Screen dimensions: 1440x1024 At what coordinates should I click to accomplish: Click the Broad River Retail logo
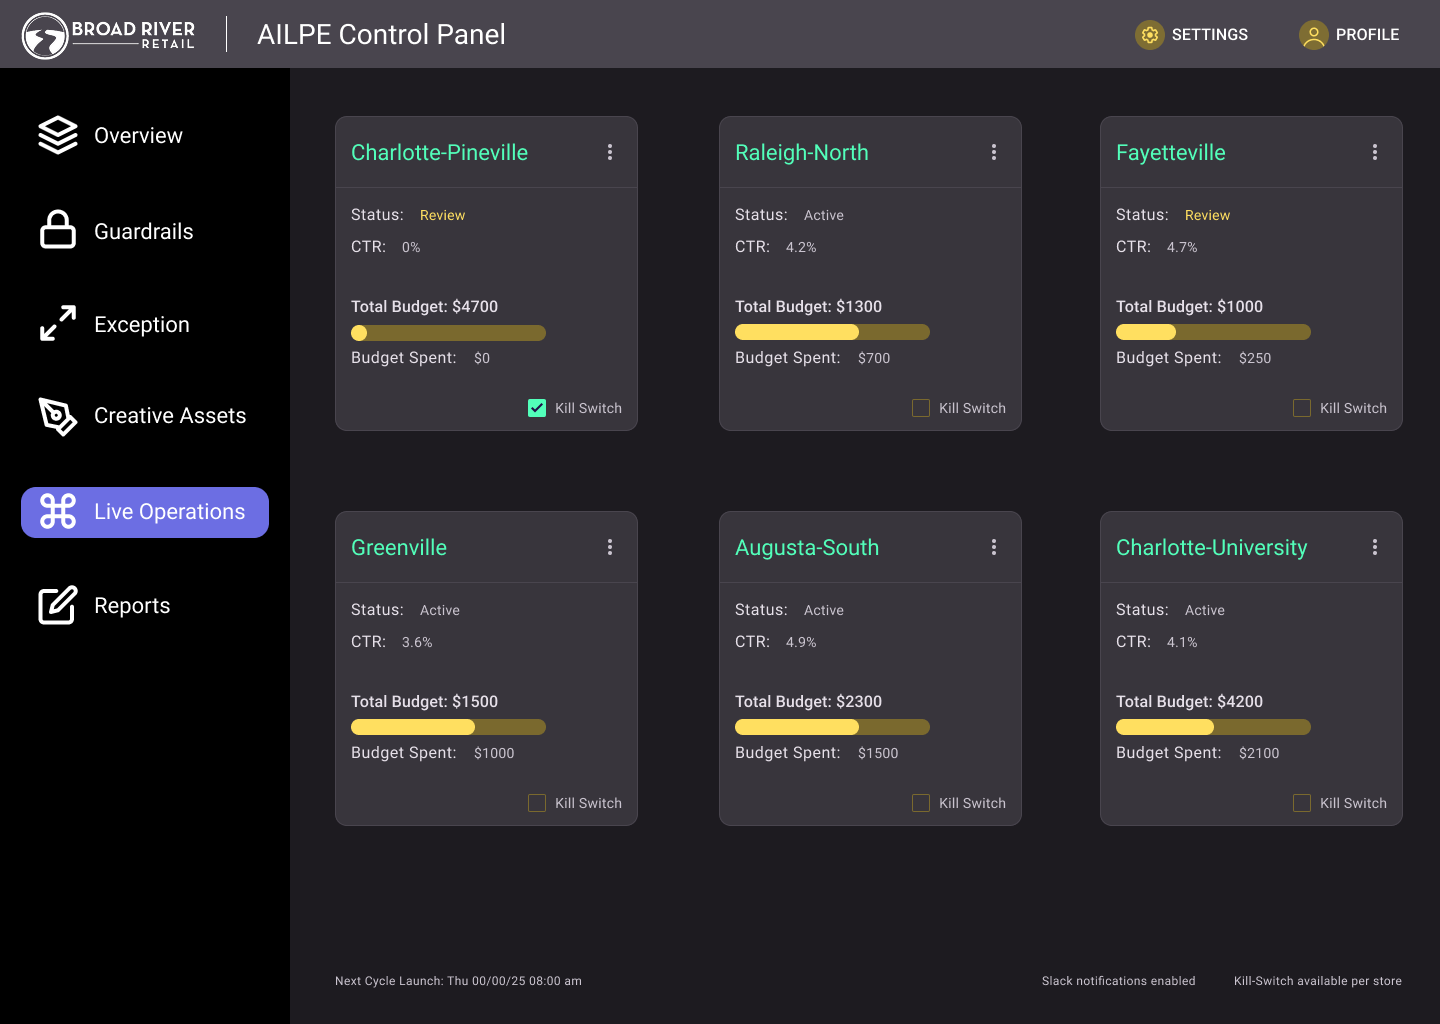coord(109,35)
